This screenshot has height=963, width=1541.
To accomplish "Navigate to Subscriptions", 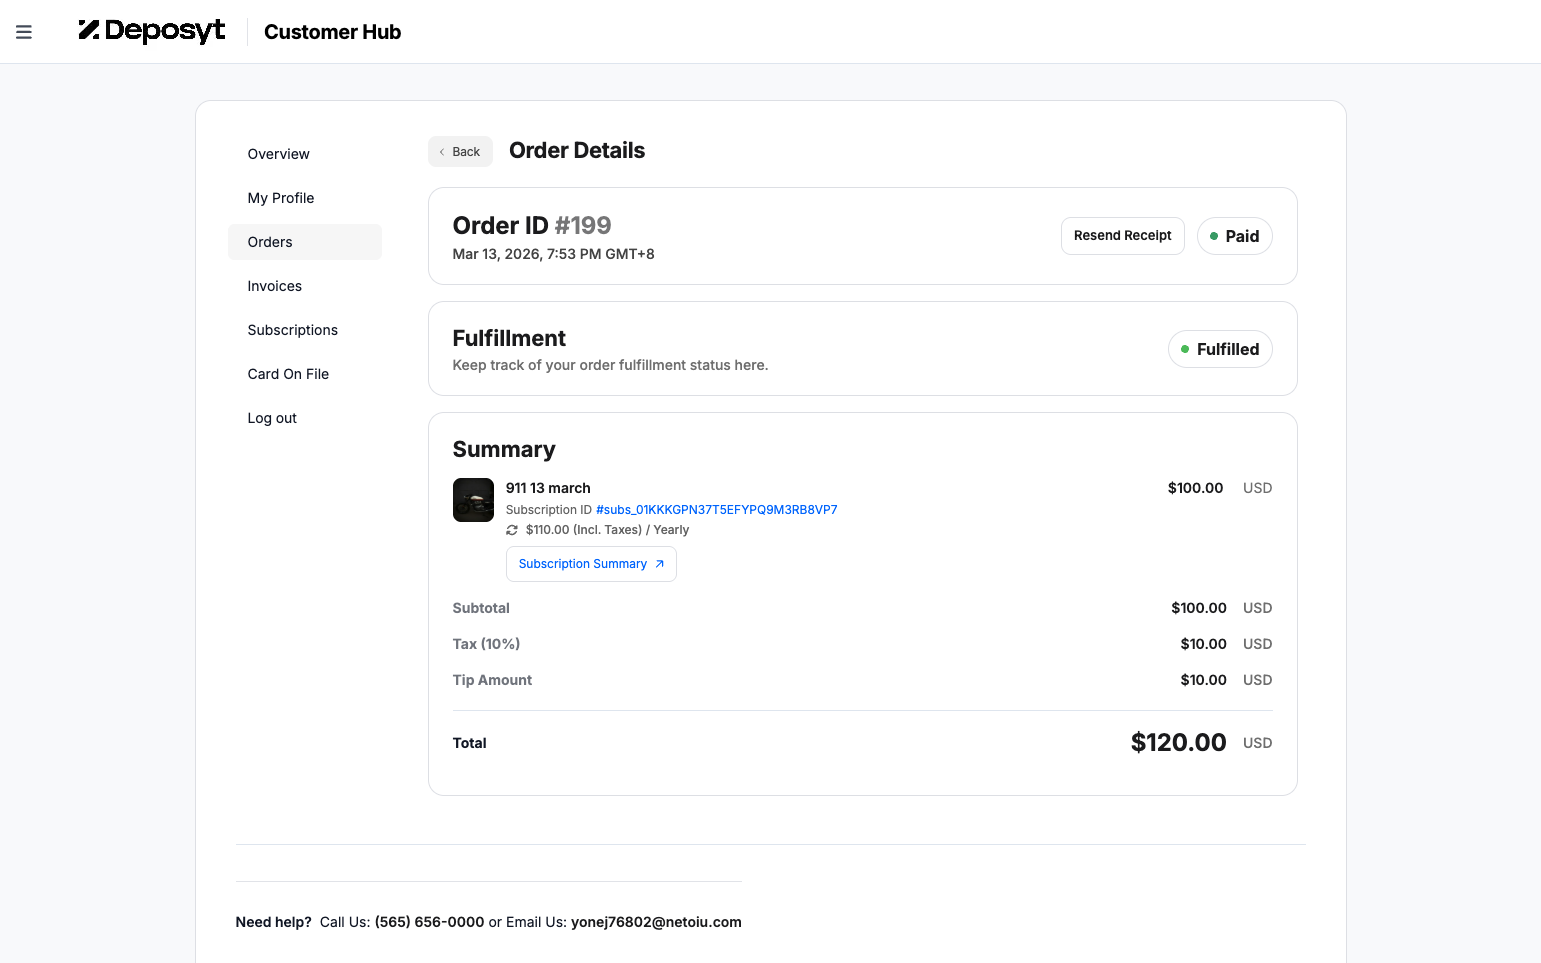I will click(293, 330).
